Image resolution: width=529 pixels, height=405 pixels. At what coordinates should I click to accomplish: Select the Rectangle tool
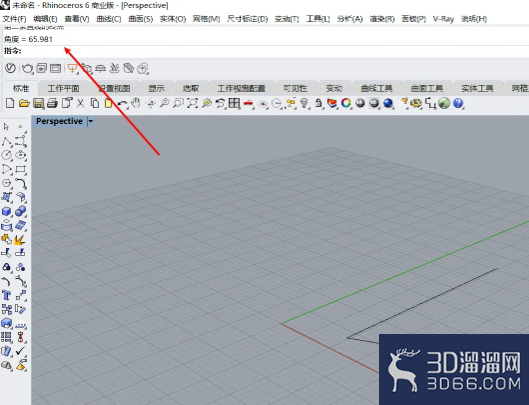[21, 169]
